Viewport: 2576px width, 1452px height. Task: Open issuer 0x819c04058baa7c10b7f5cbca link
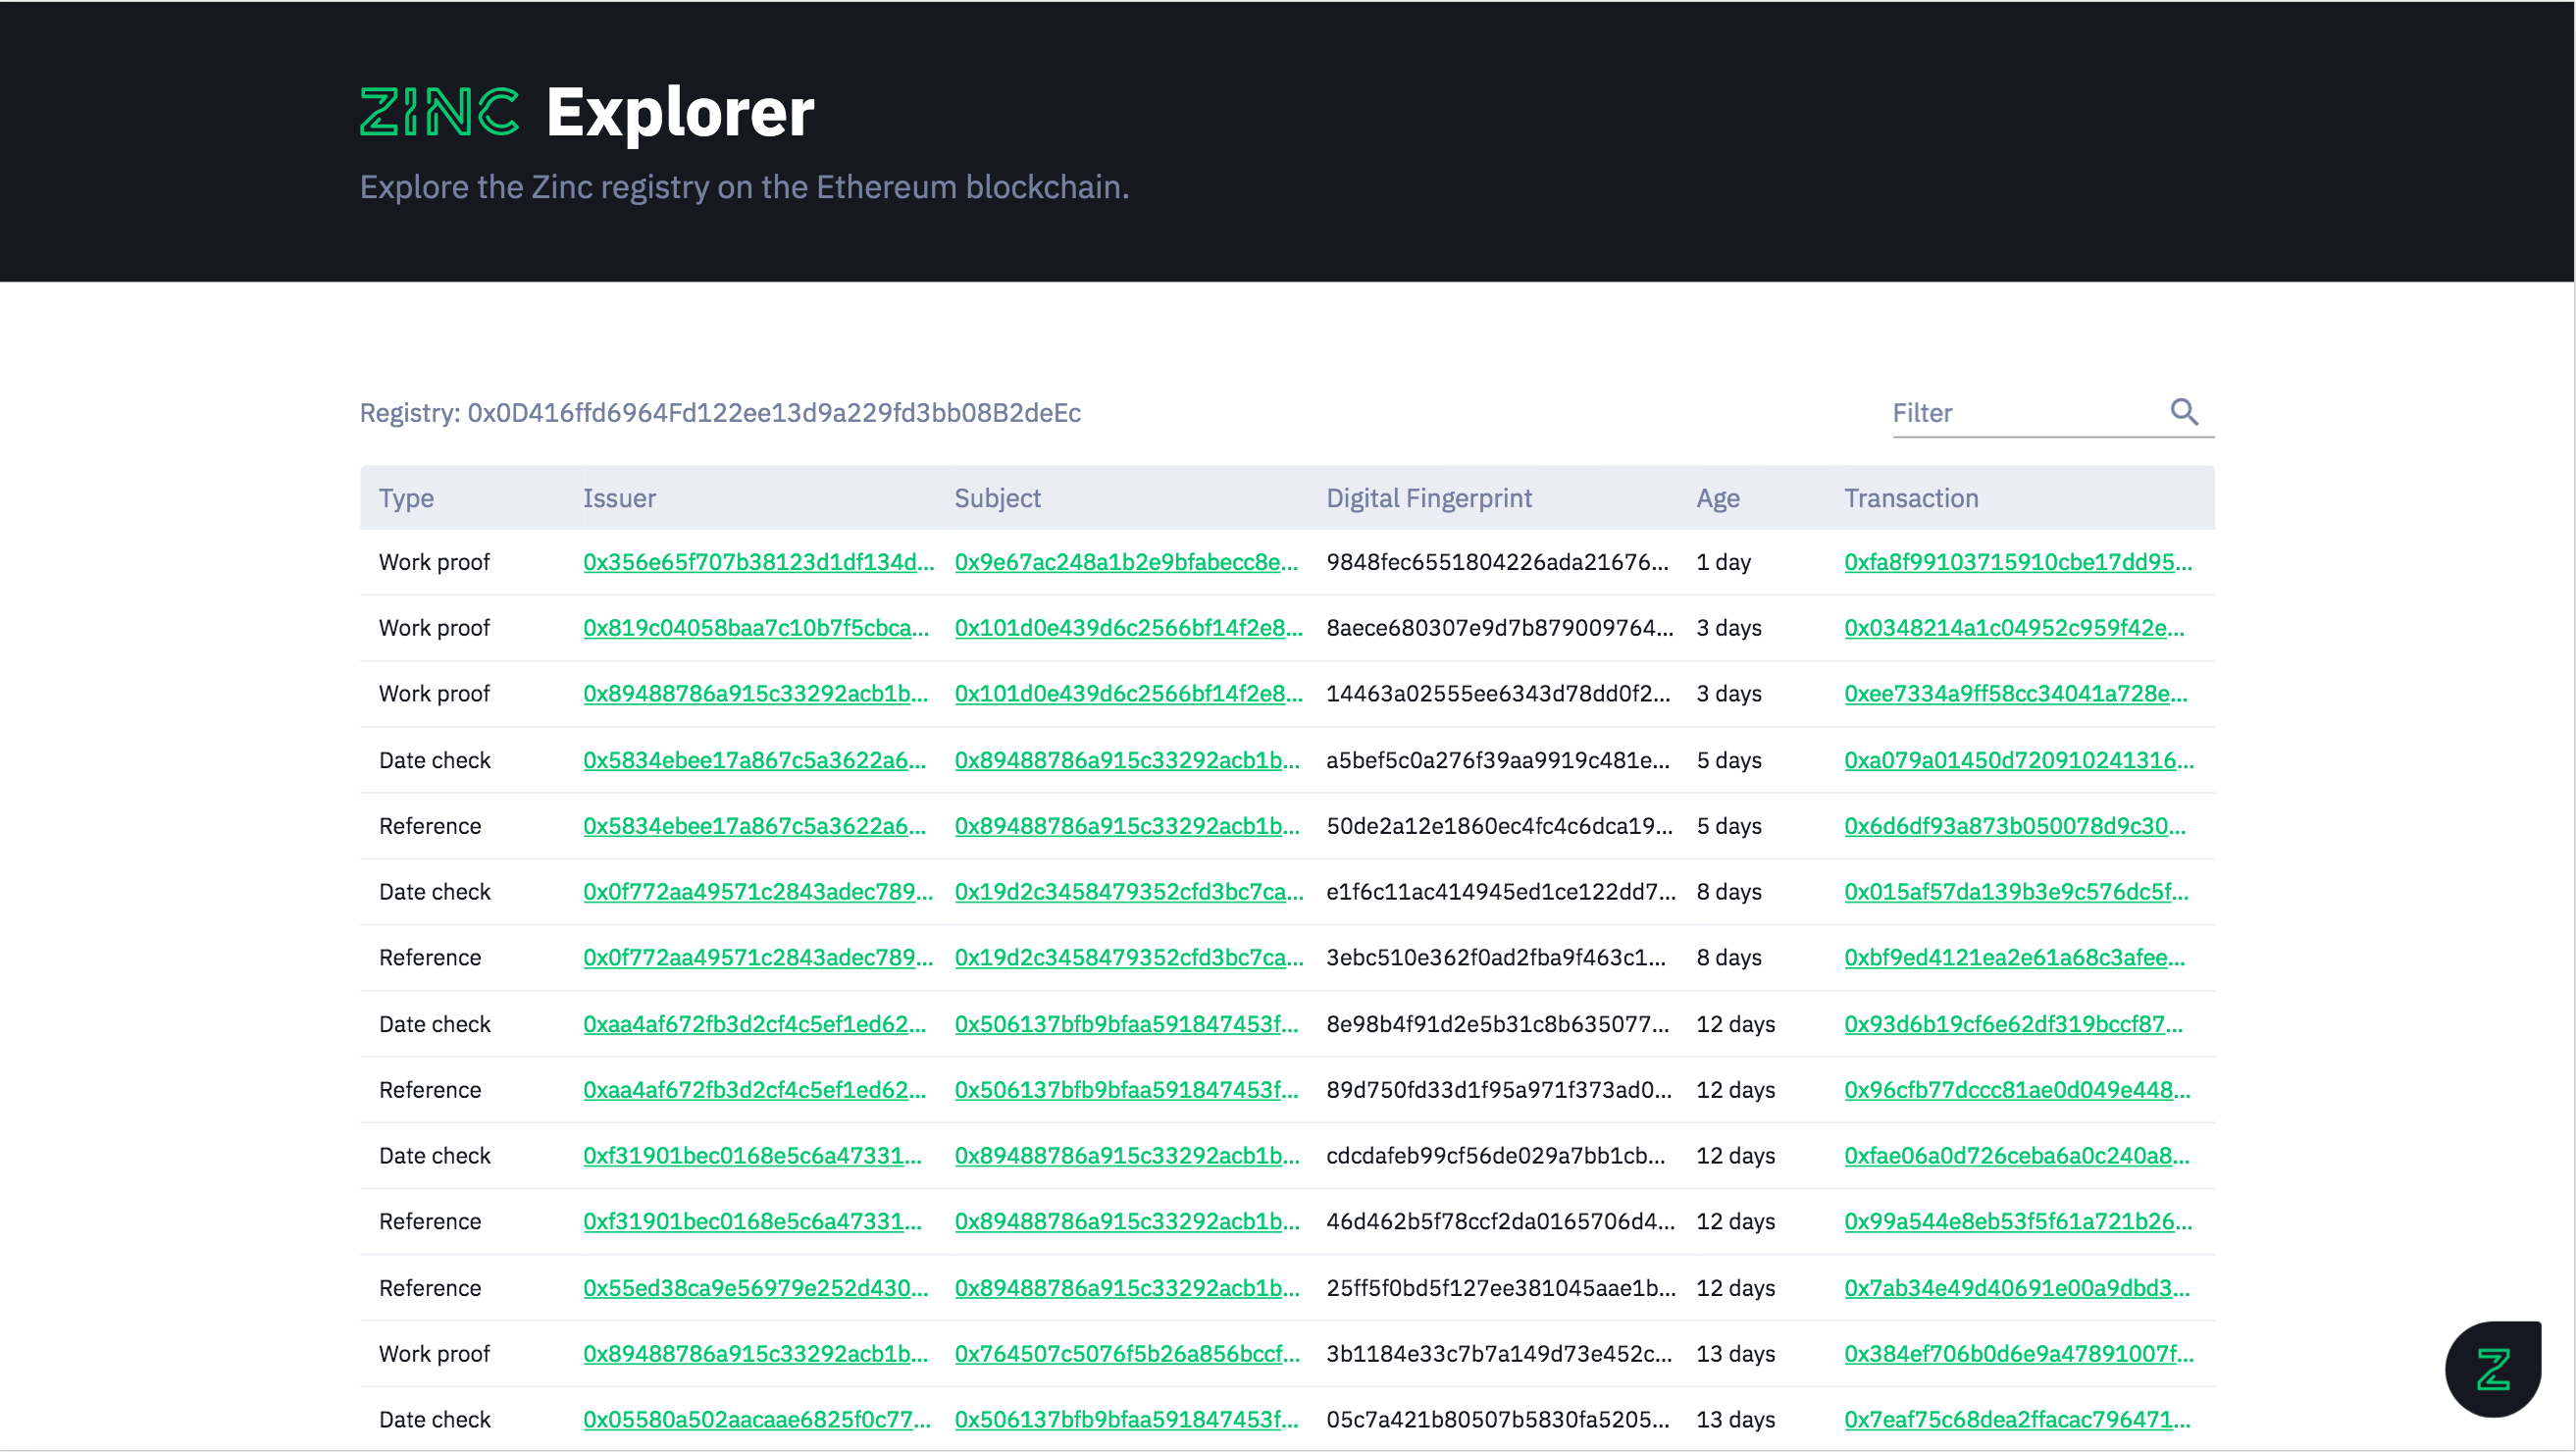[x=755, y=628]
